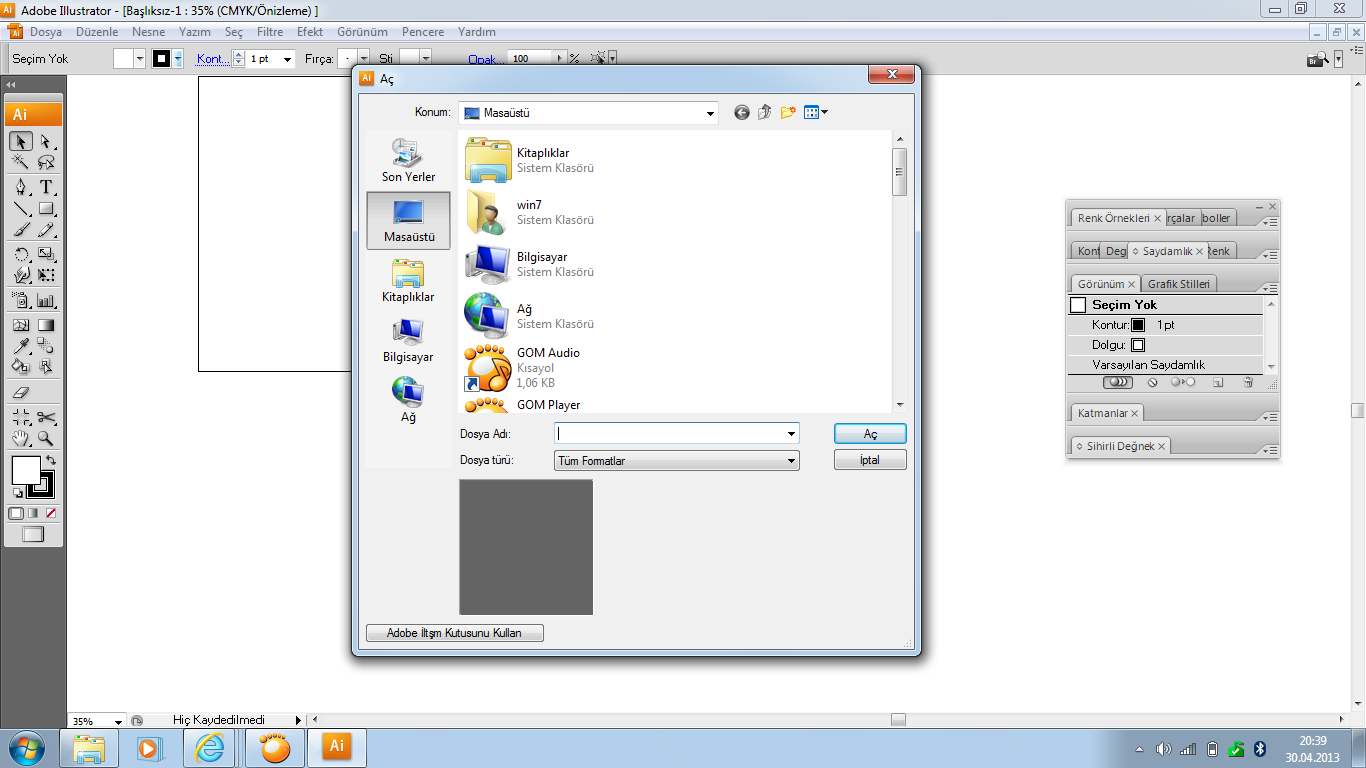The width and height of the screenshot is (1366, 768).
Task: Set paint mode to Gradient button
Action: tap(33, 513)
